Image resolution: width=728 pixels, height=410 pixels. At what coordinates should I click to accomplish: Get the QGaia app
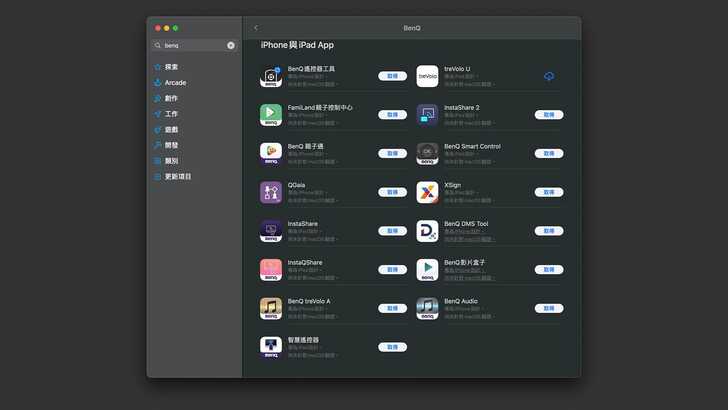[392, 192]
